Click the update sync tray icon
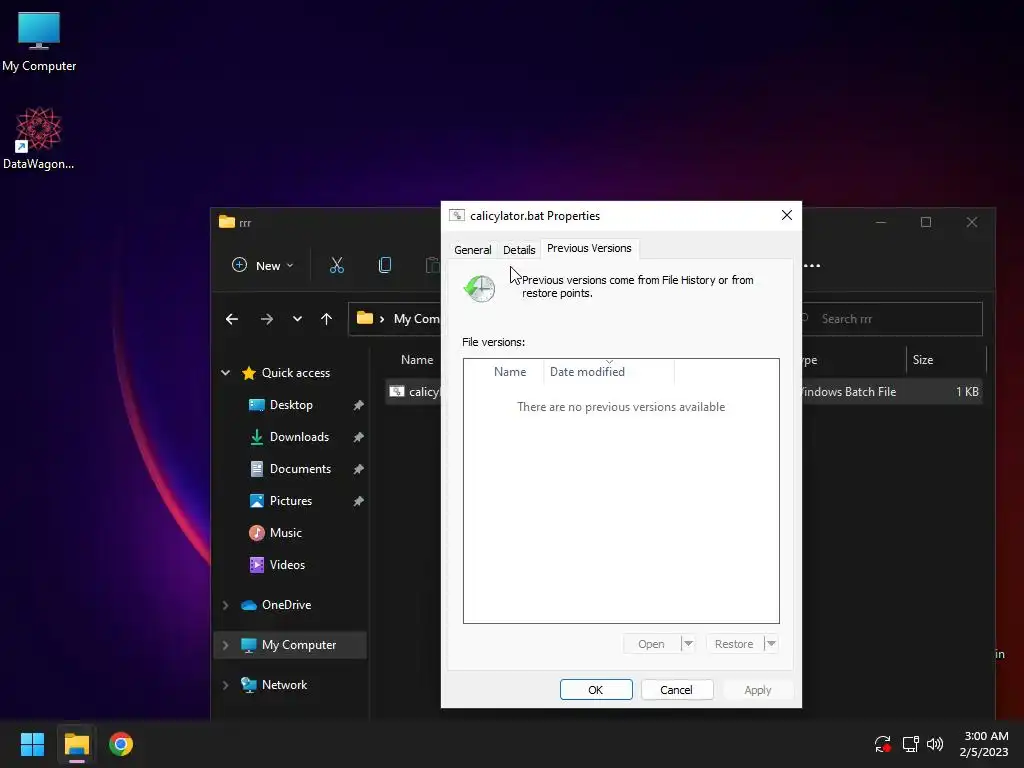 click(x=883, y=744)
